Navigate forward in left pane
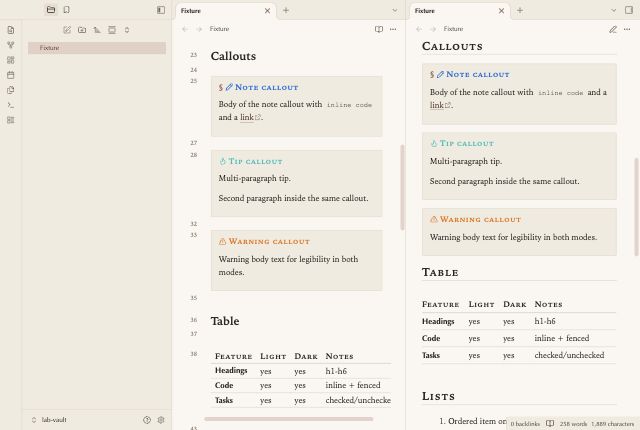This screenshot has height=430, width=640. coord(199,29)
